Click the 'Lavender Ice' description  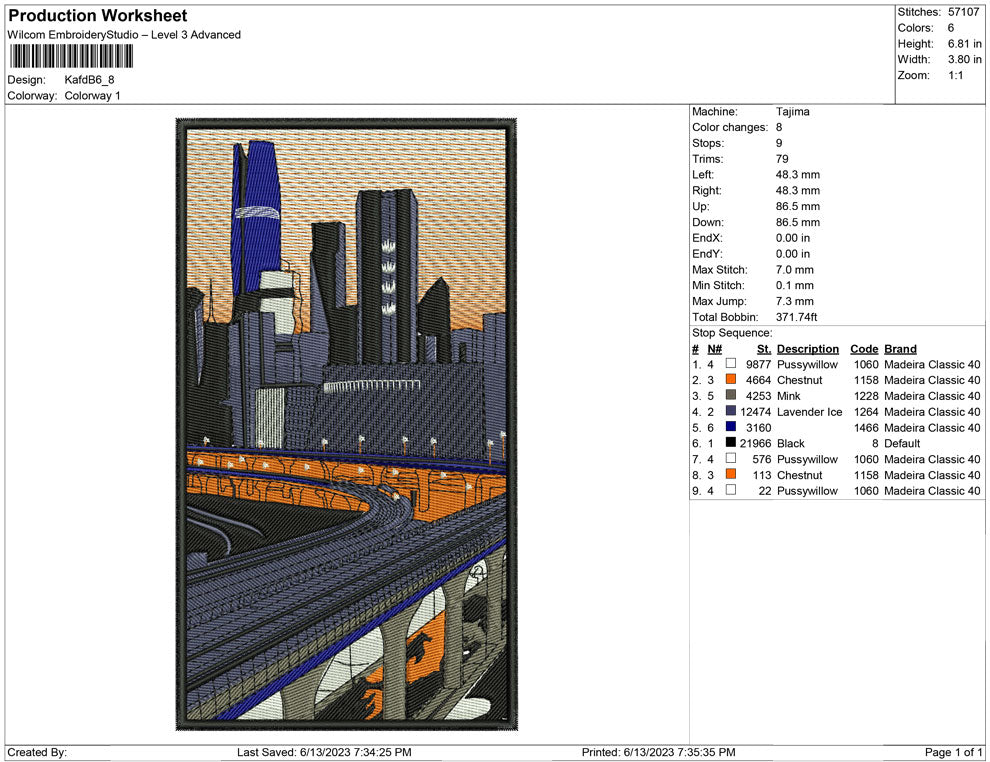(809, 412)
